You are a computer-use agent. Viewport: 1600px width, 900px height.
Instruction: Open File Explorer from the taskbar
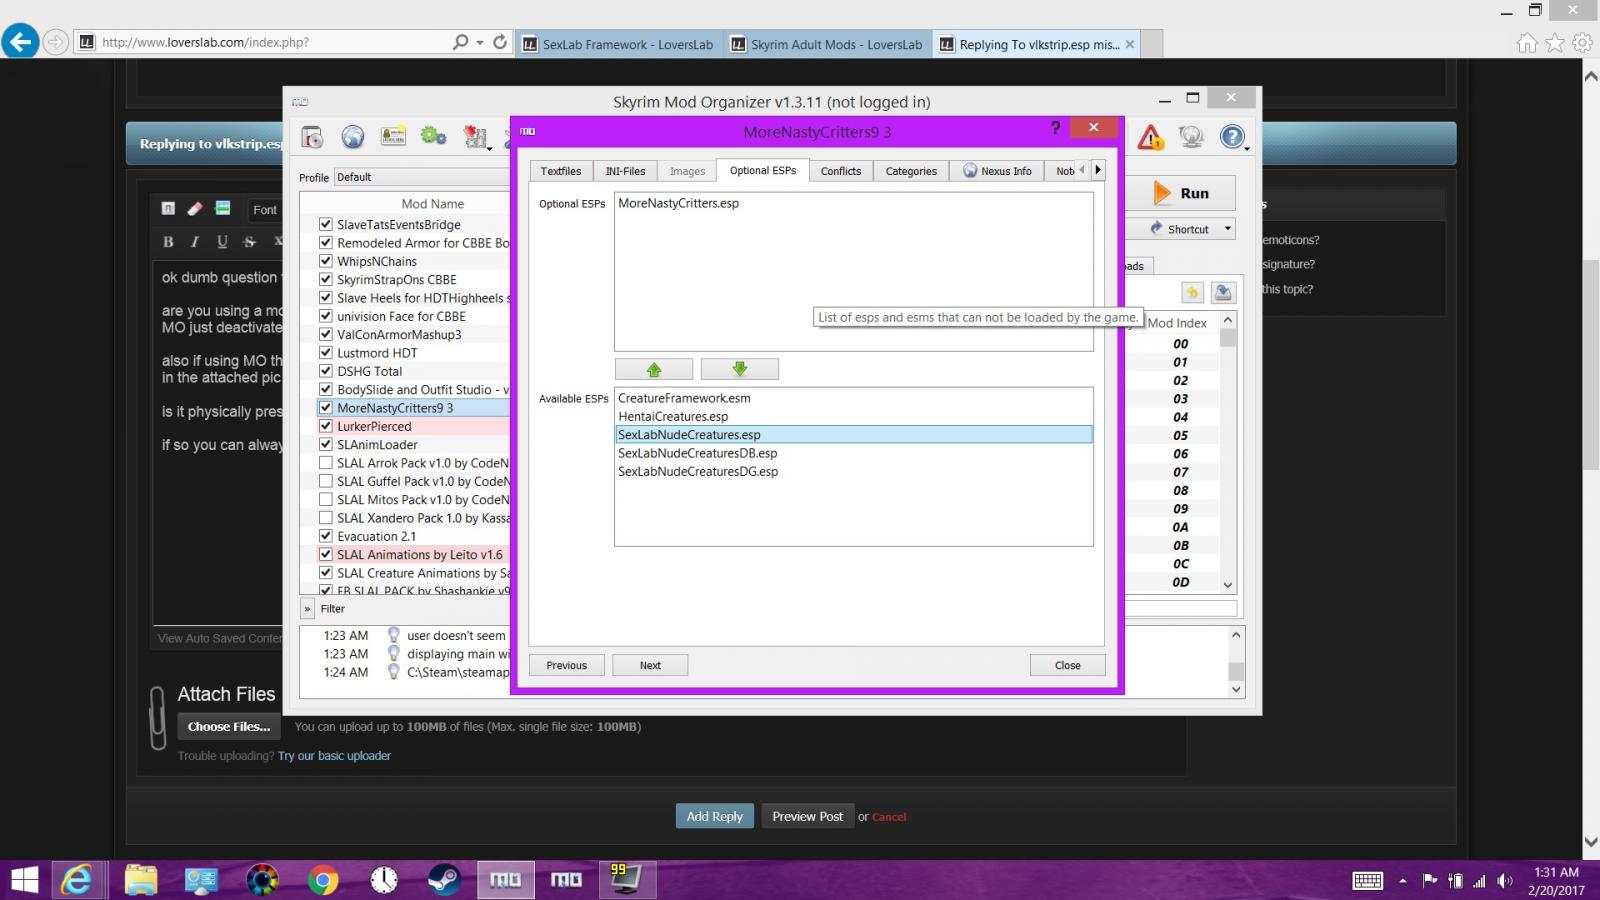[x=141, y=880]
